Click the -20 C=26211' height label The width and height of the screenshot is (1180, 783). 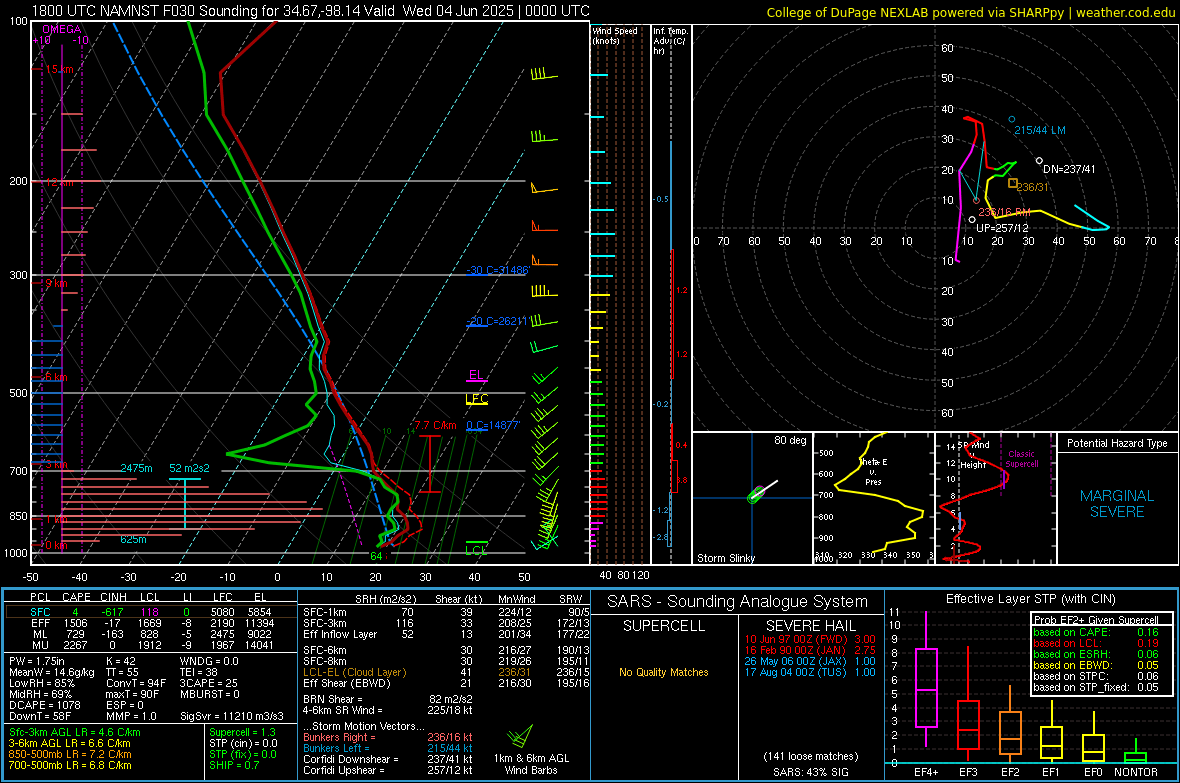tap(497, 321)
